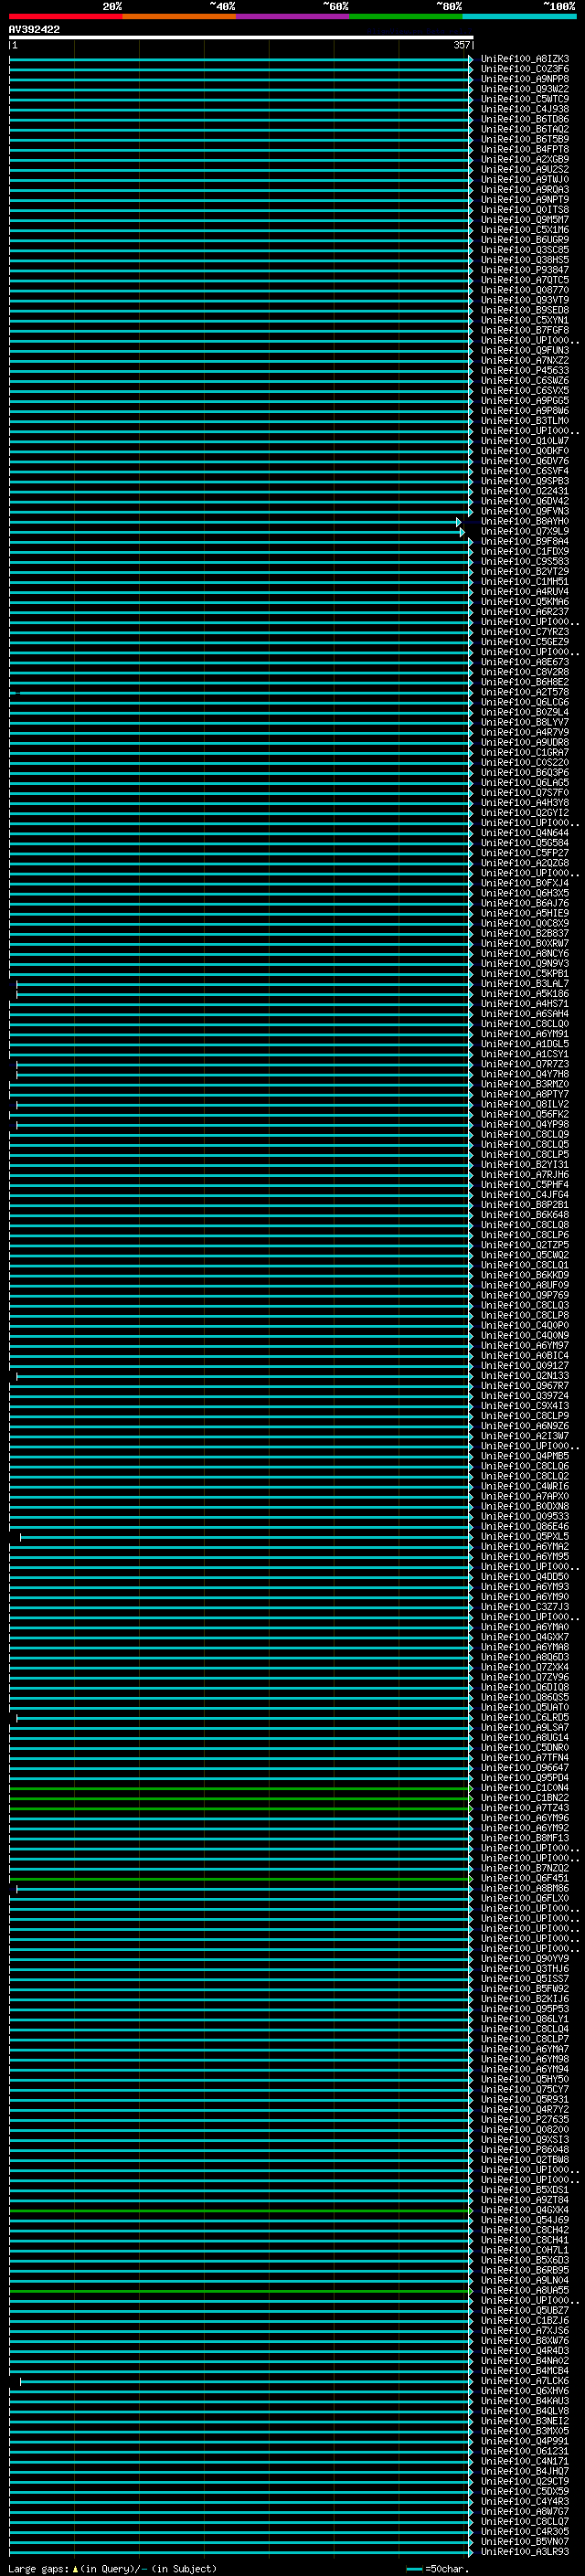The image size is (585, 2576).
Task: Select hit label UniRef100_Q7R7Z3
Action: click(525, 1064)
